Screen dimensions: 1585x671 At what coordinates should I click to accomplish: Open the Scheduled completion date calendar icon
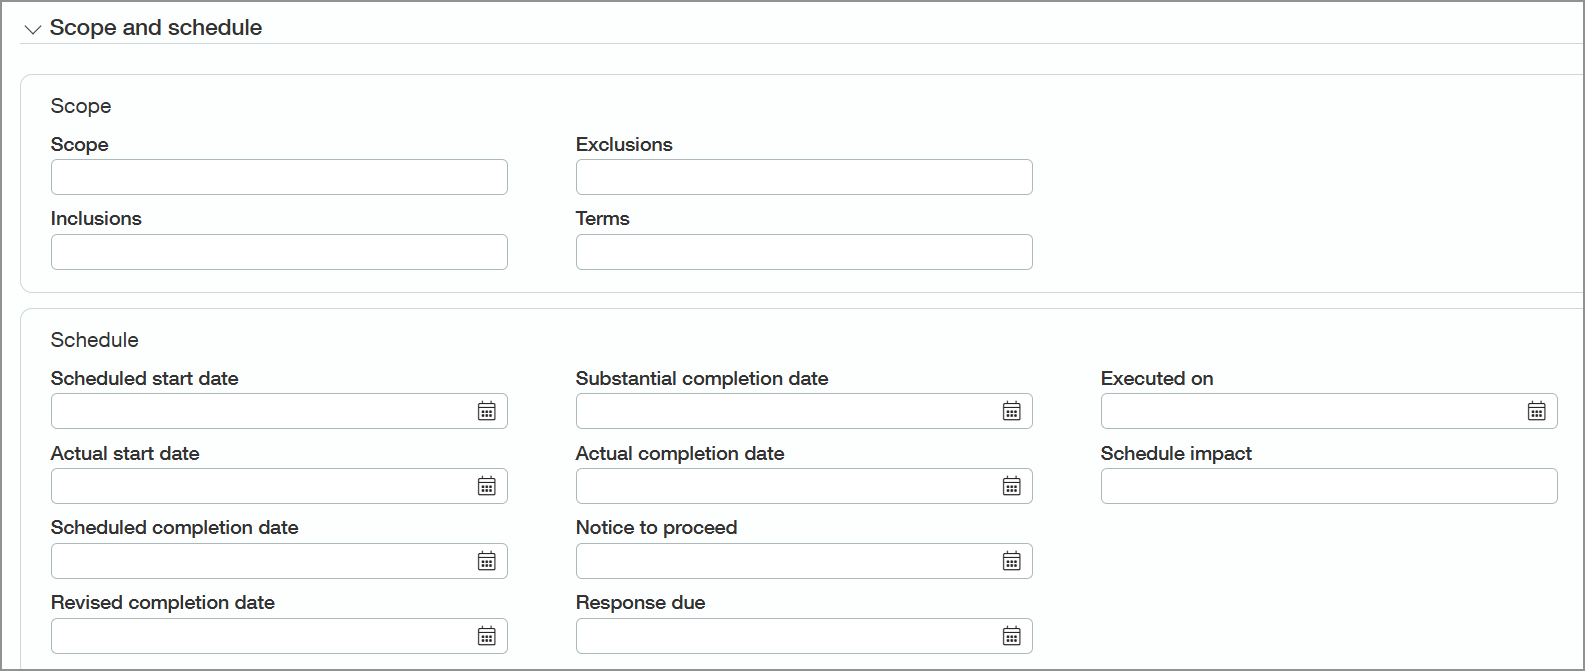[487, 561]
